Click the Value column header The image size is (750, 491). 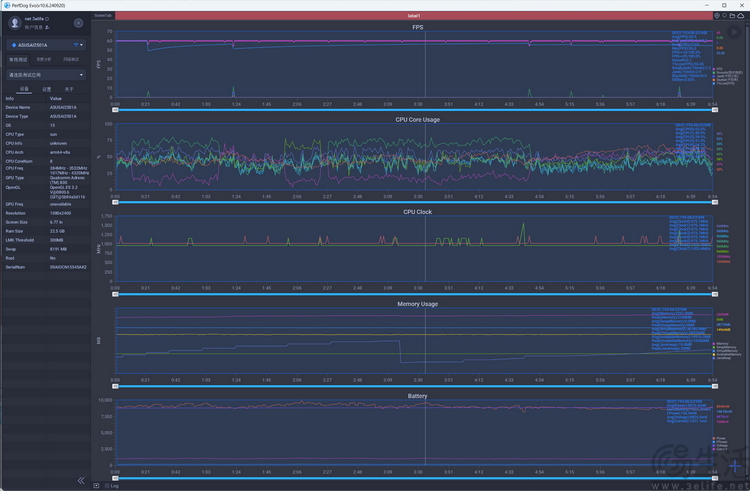click(55, 98)
